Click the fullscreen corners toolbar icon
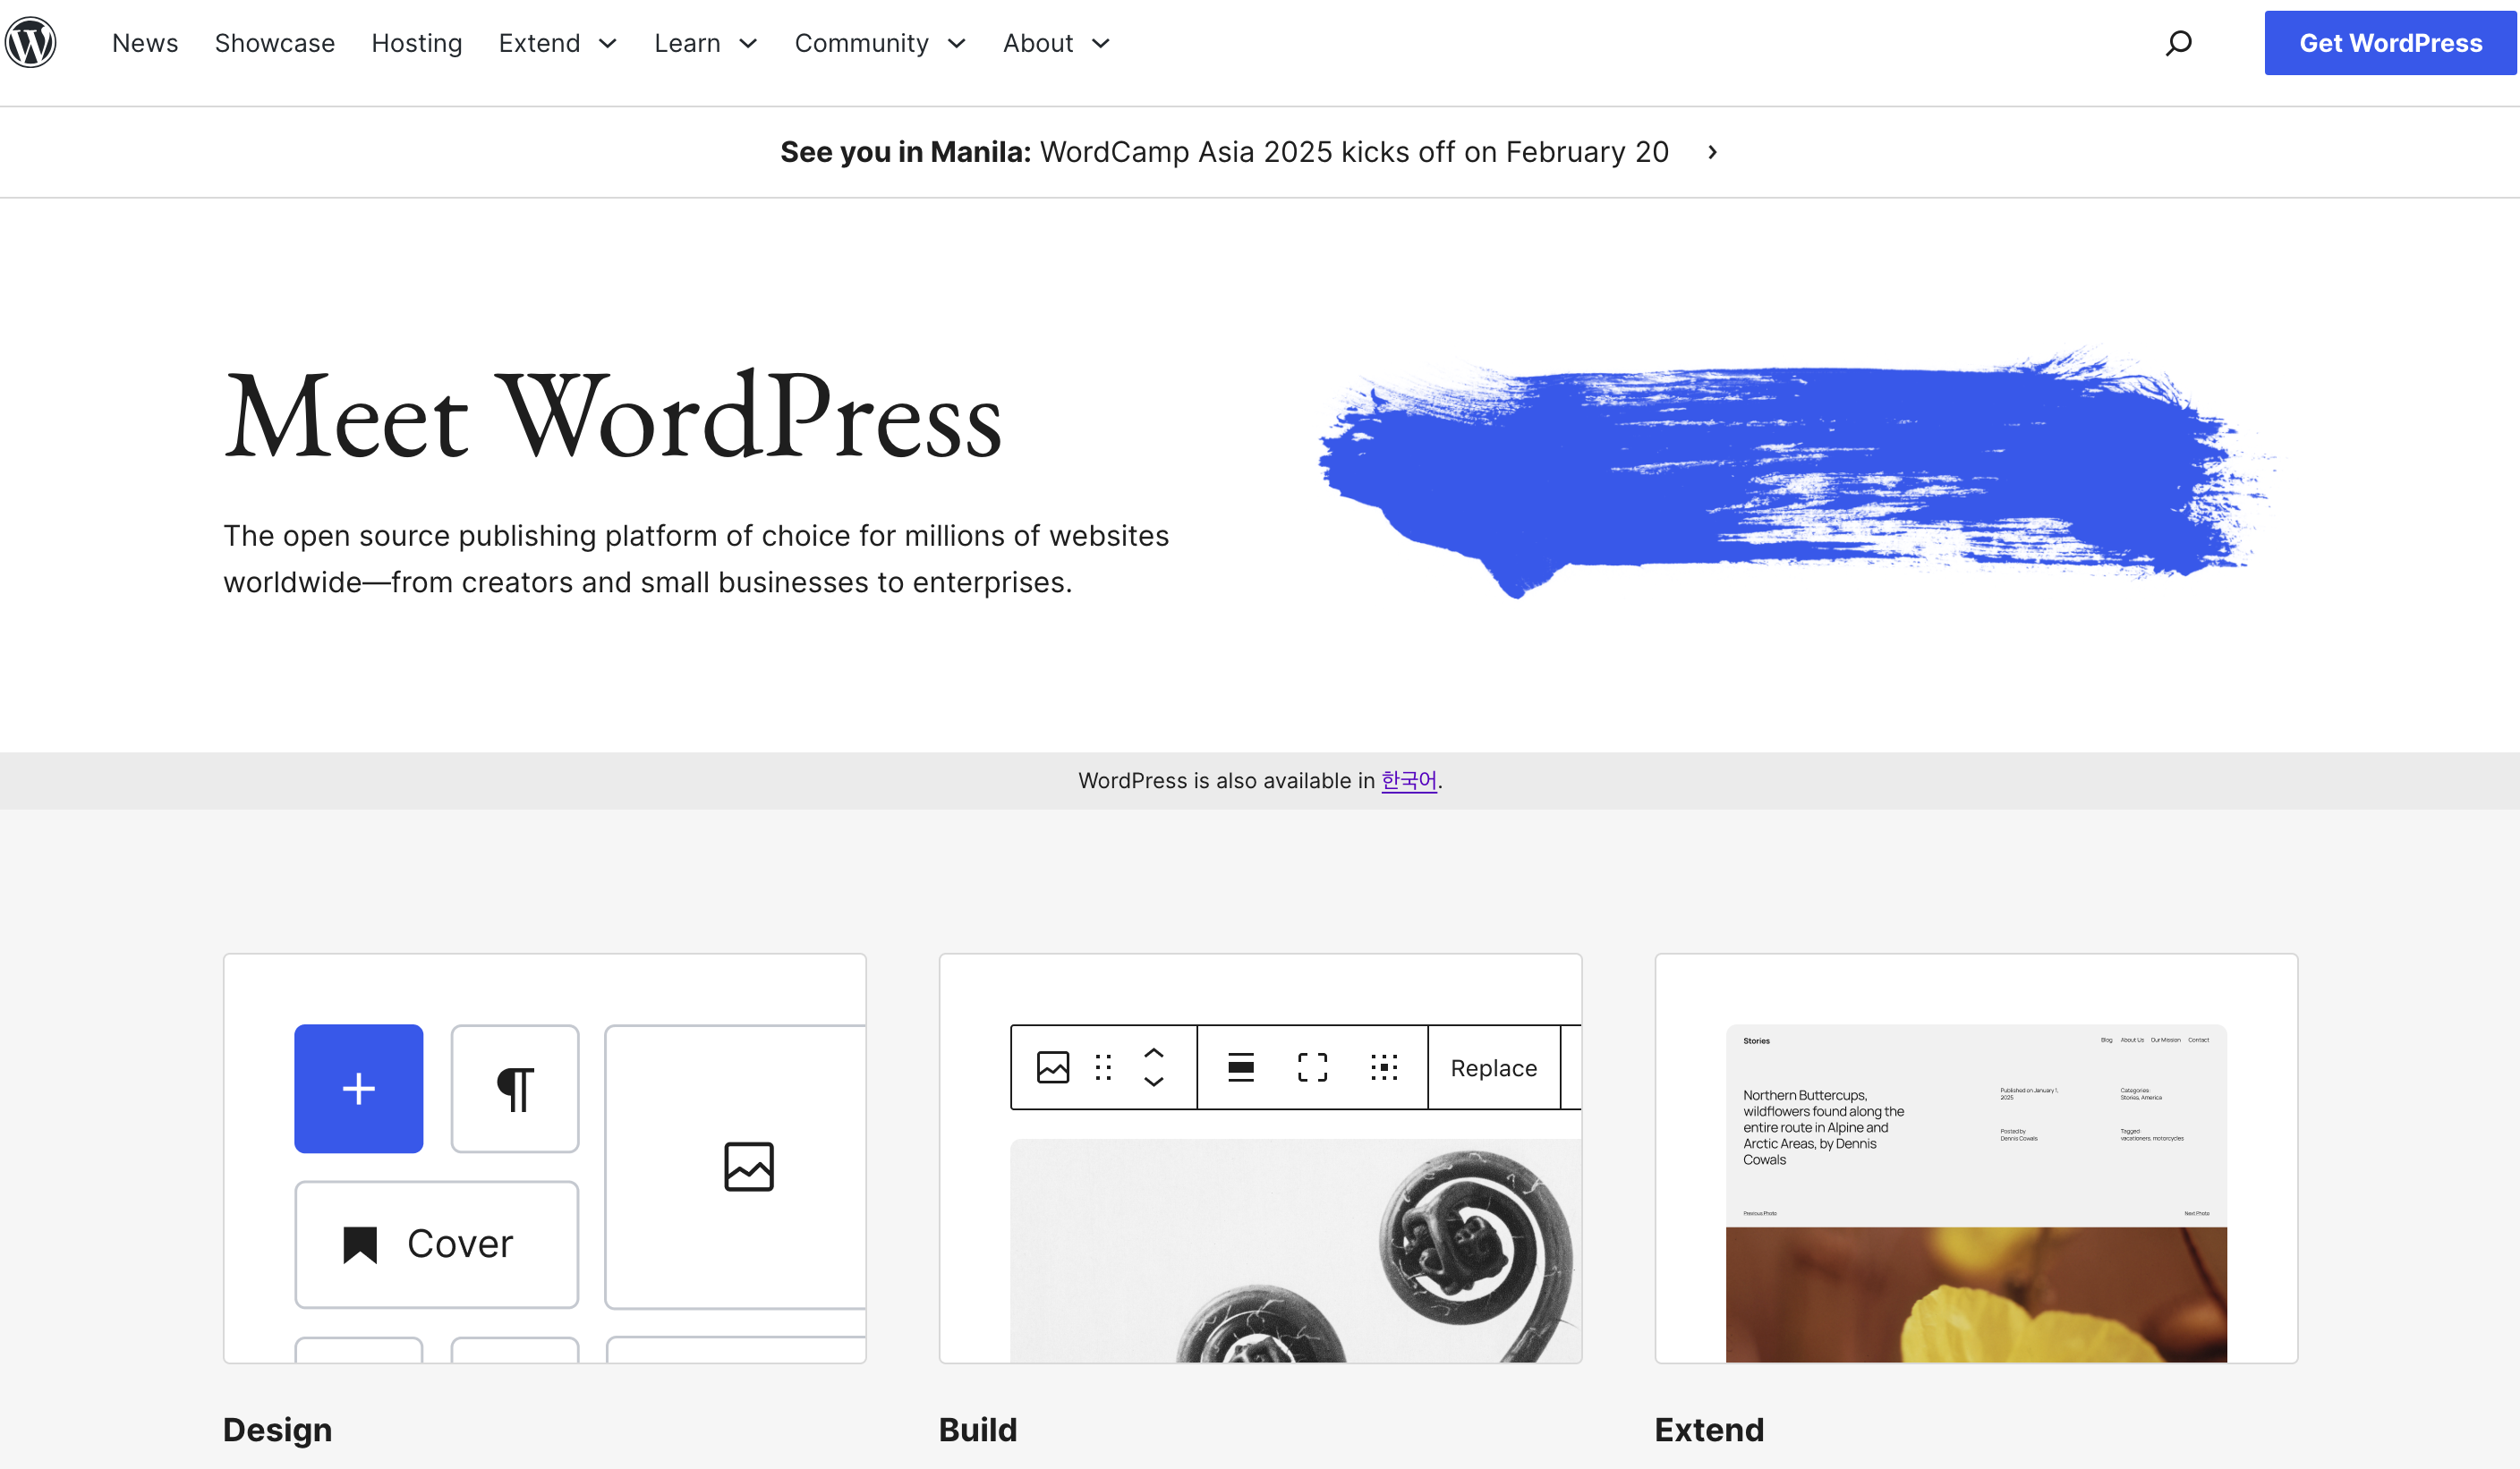 [1312, 1067]
